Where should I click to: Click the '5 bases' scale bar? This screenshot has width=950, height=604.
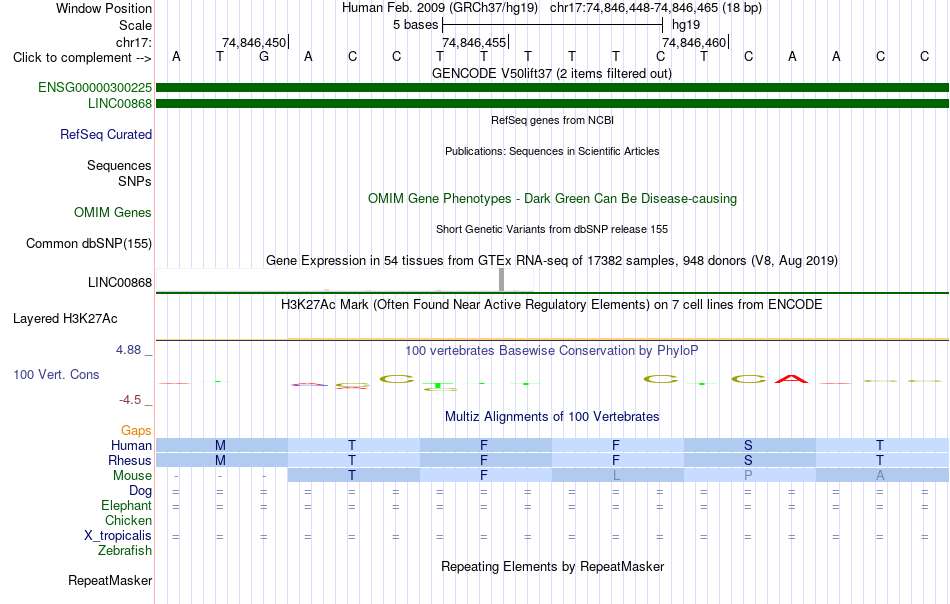[553, 25]
